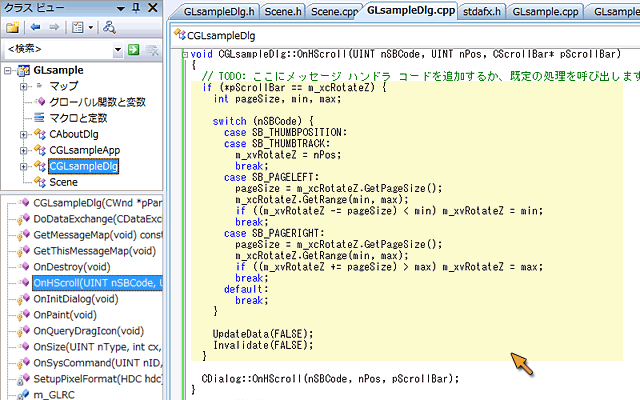640x400 pixels.
Task: Click the back arrow in Class View toolbar
Action: pyautogui.click(x=35, y=27)
